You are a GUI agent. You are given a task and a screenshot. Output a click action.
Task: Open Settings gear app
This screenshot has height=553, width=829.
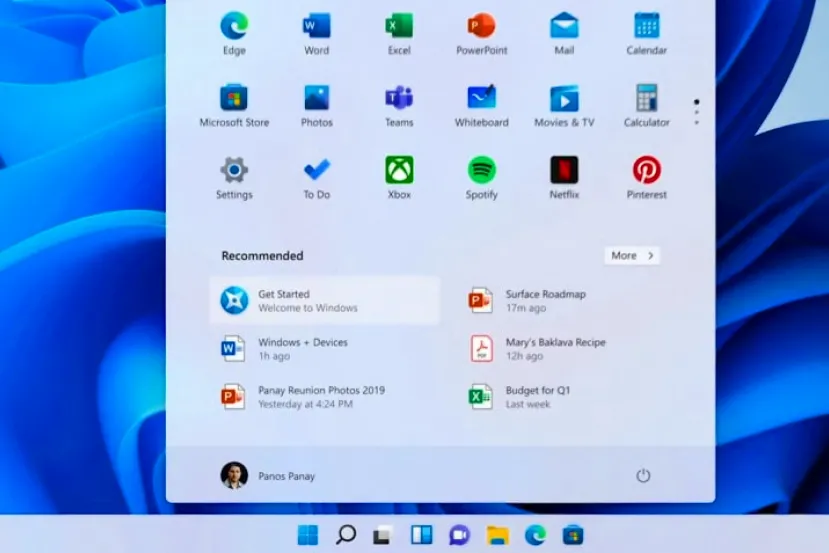pos(234,178)
